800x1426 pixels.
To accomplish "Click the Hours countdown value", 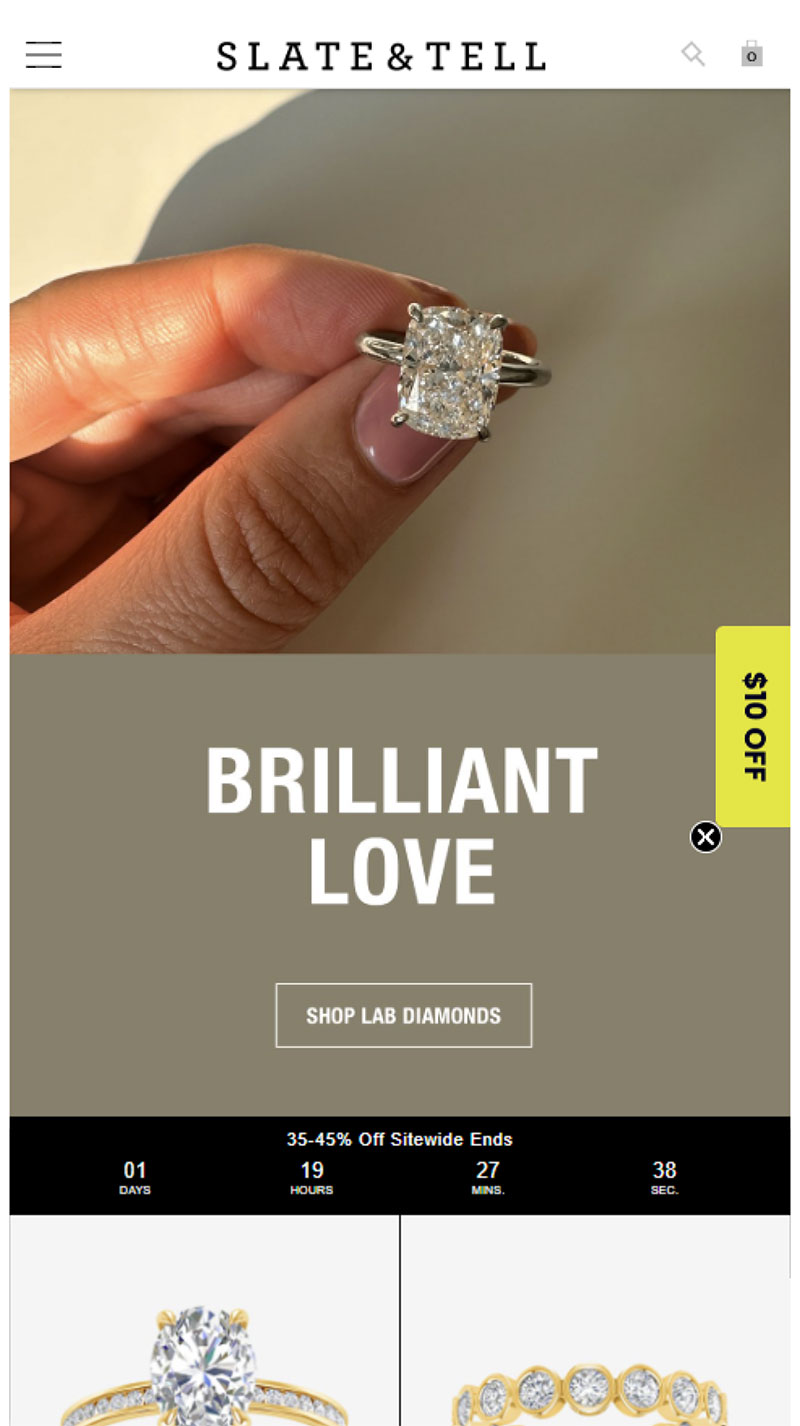I will tap(312, 1169).
